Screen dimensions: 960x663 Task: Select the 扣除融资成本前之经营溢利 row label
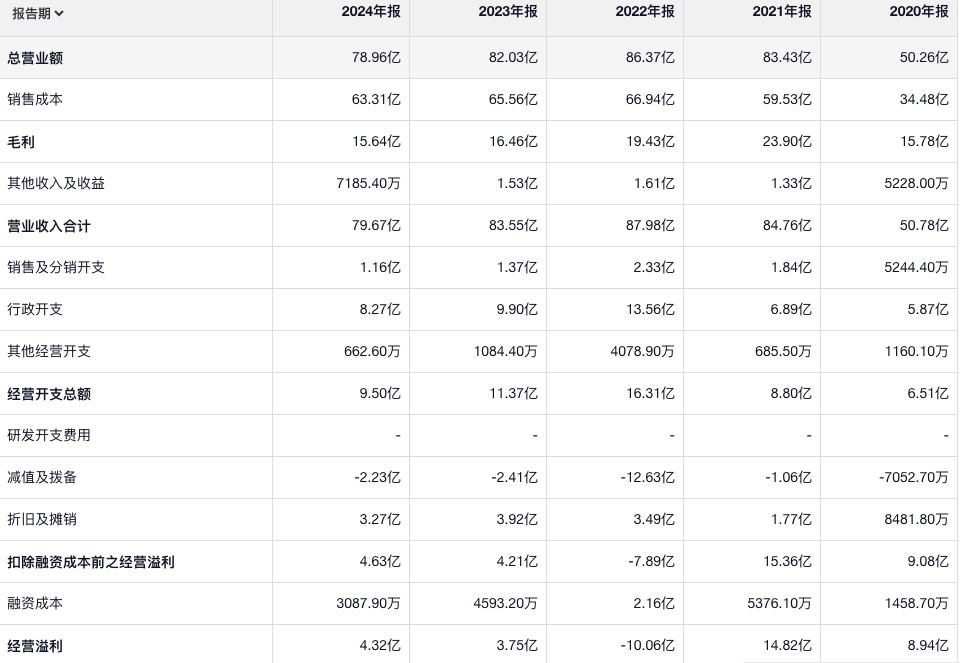click(91, 562)
